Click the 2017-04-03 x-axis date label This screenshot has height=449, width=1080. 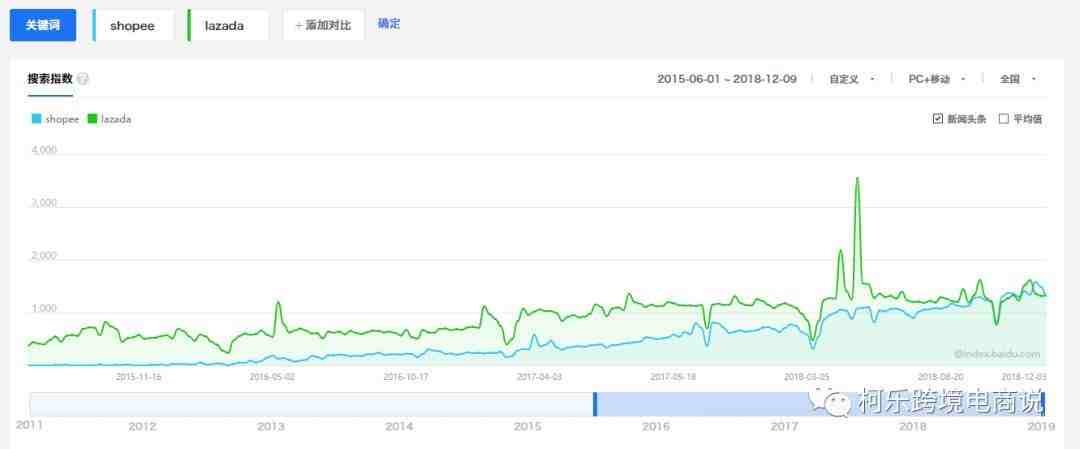click(x=539, y=377)
